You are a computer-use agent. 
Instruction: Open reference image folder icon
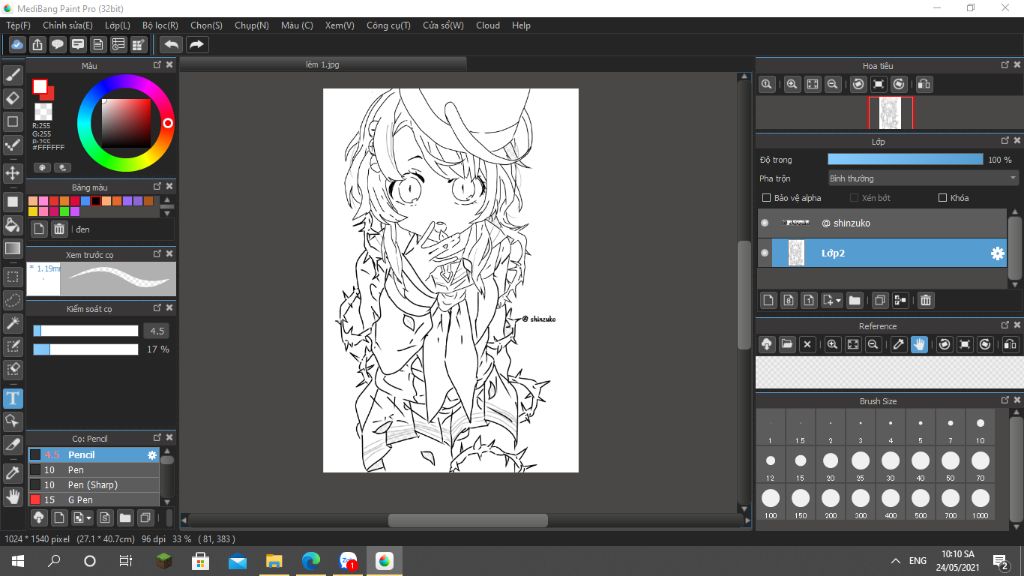click(787, 344)
